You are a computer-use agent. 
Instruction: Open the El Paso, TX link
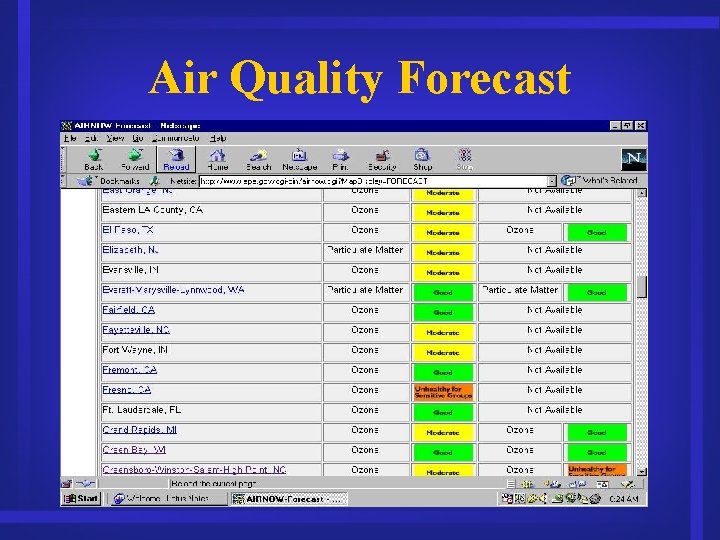(128, 230)
